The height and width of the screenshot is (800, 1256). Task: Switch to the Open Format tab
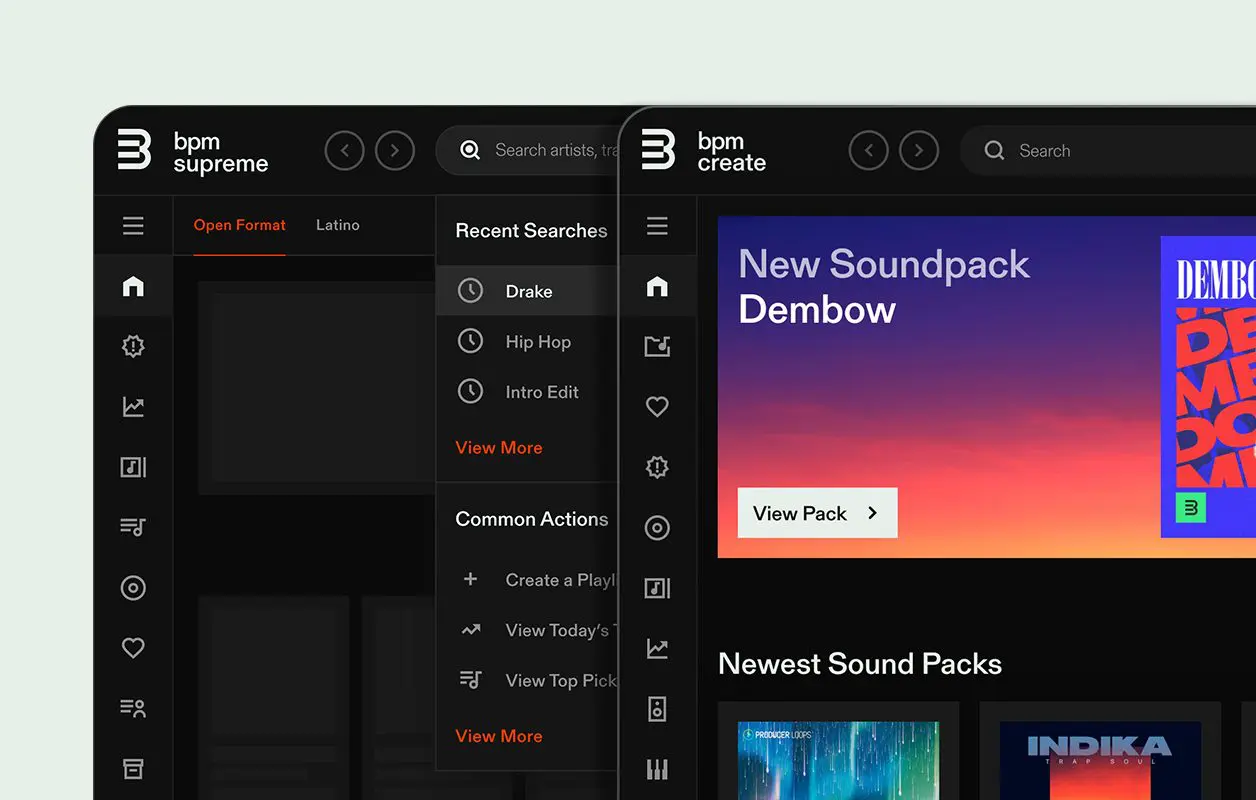click(x=239, y=225)
